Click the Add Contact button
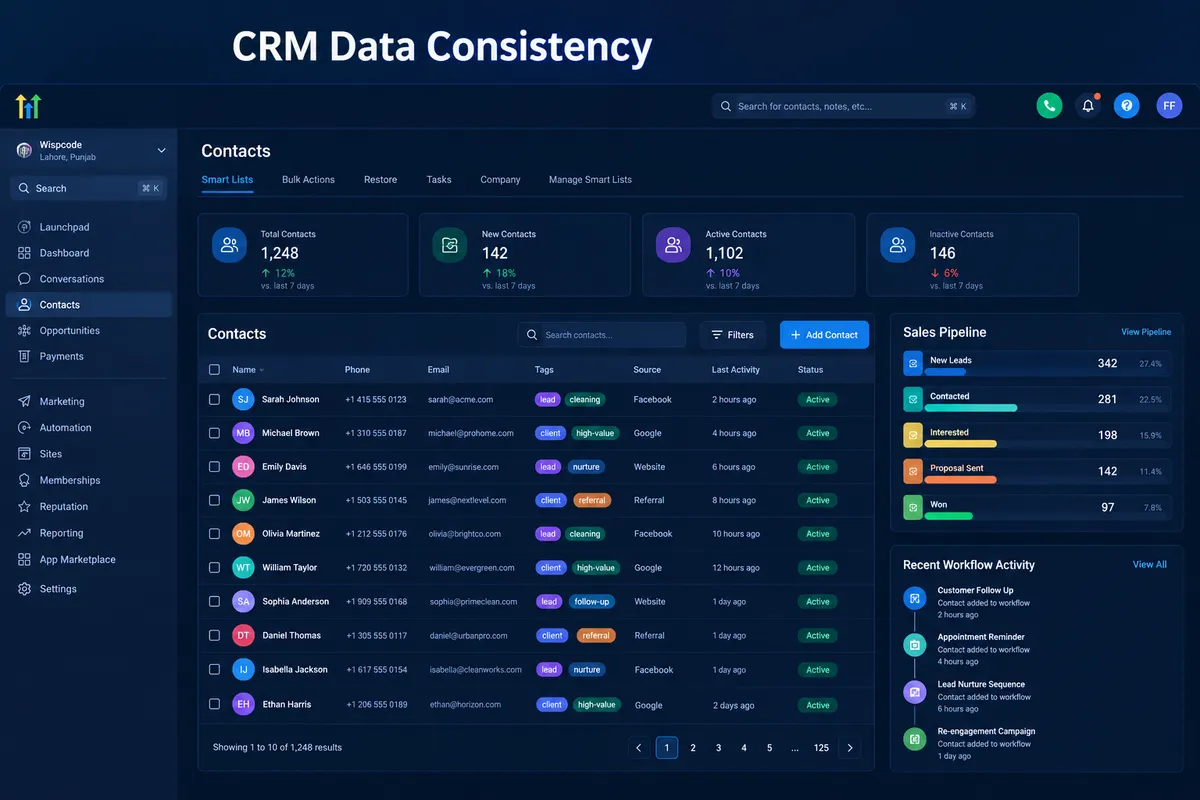 pos(824,335)
